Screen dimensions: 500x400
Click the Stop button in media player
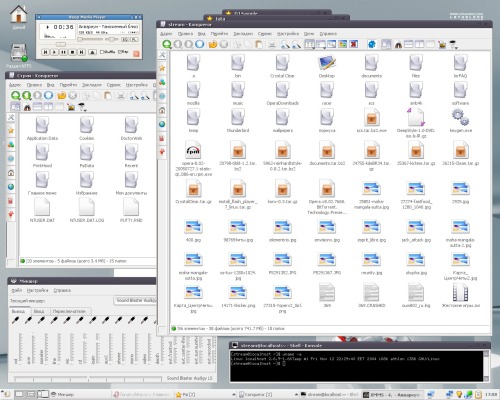(x=72, y=52)
